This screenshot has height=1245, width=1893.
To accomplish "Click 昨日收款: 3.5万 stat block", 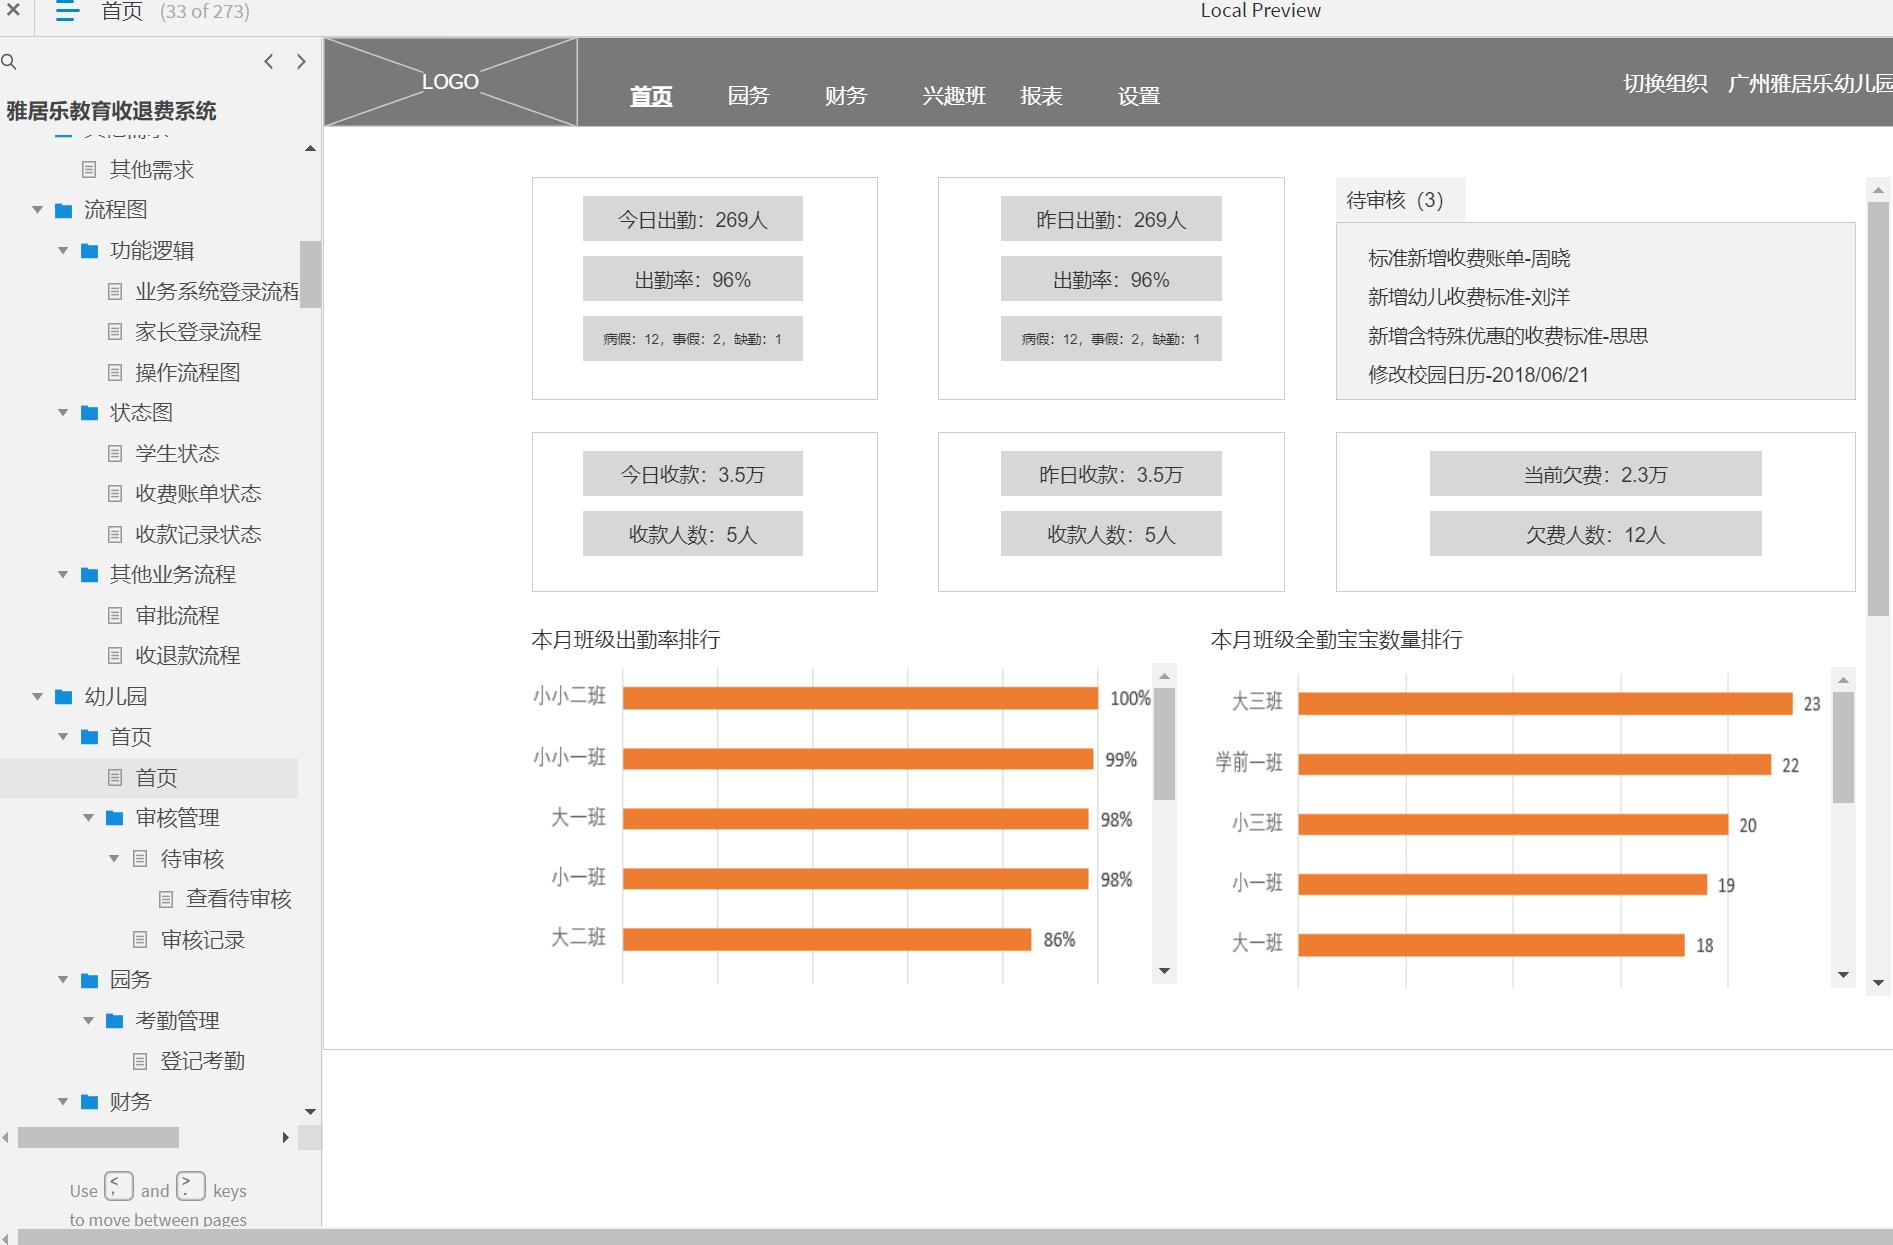I will 1111,474.
